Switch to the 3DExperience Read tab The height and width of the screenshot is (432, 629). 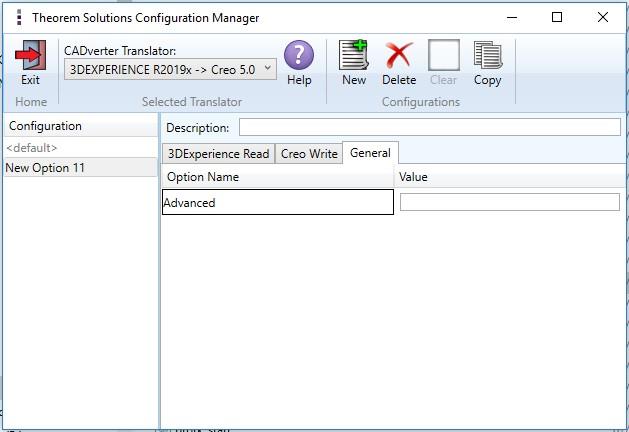coord(218,154)
